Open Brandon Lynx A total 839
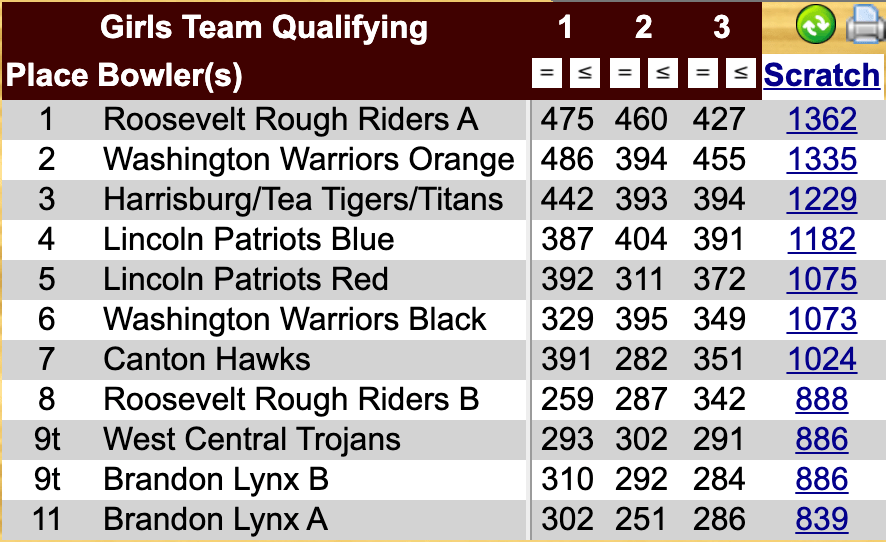Viewport: 886px width, 542px height. [x=821, y=520]
